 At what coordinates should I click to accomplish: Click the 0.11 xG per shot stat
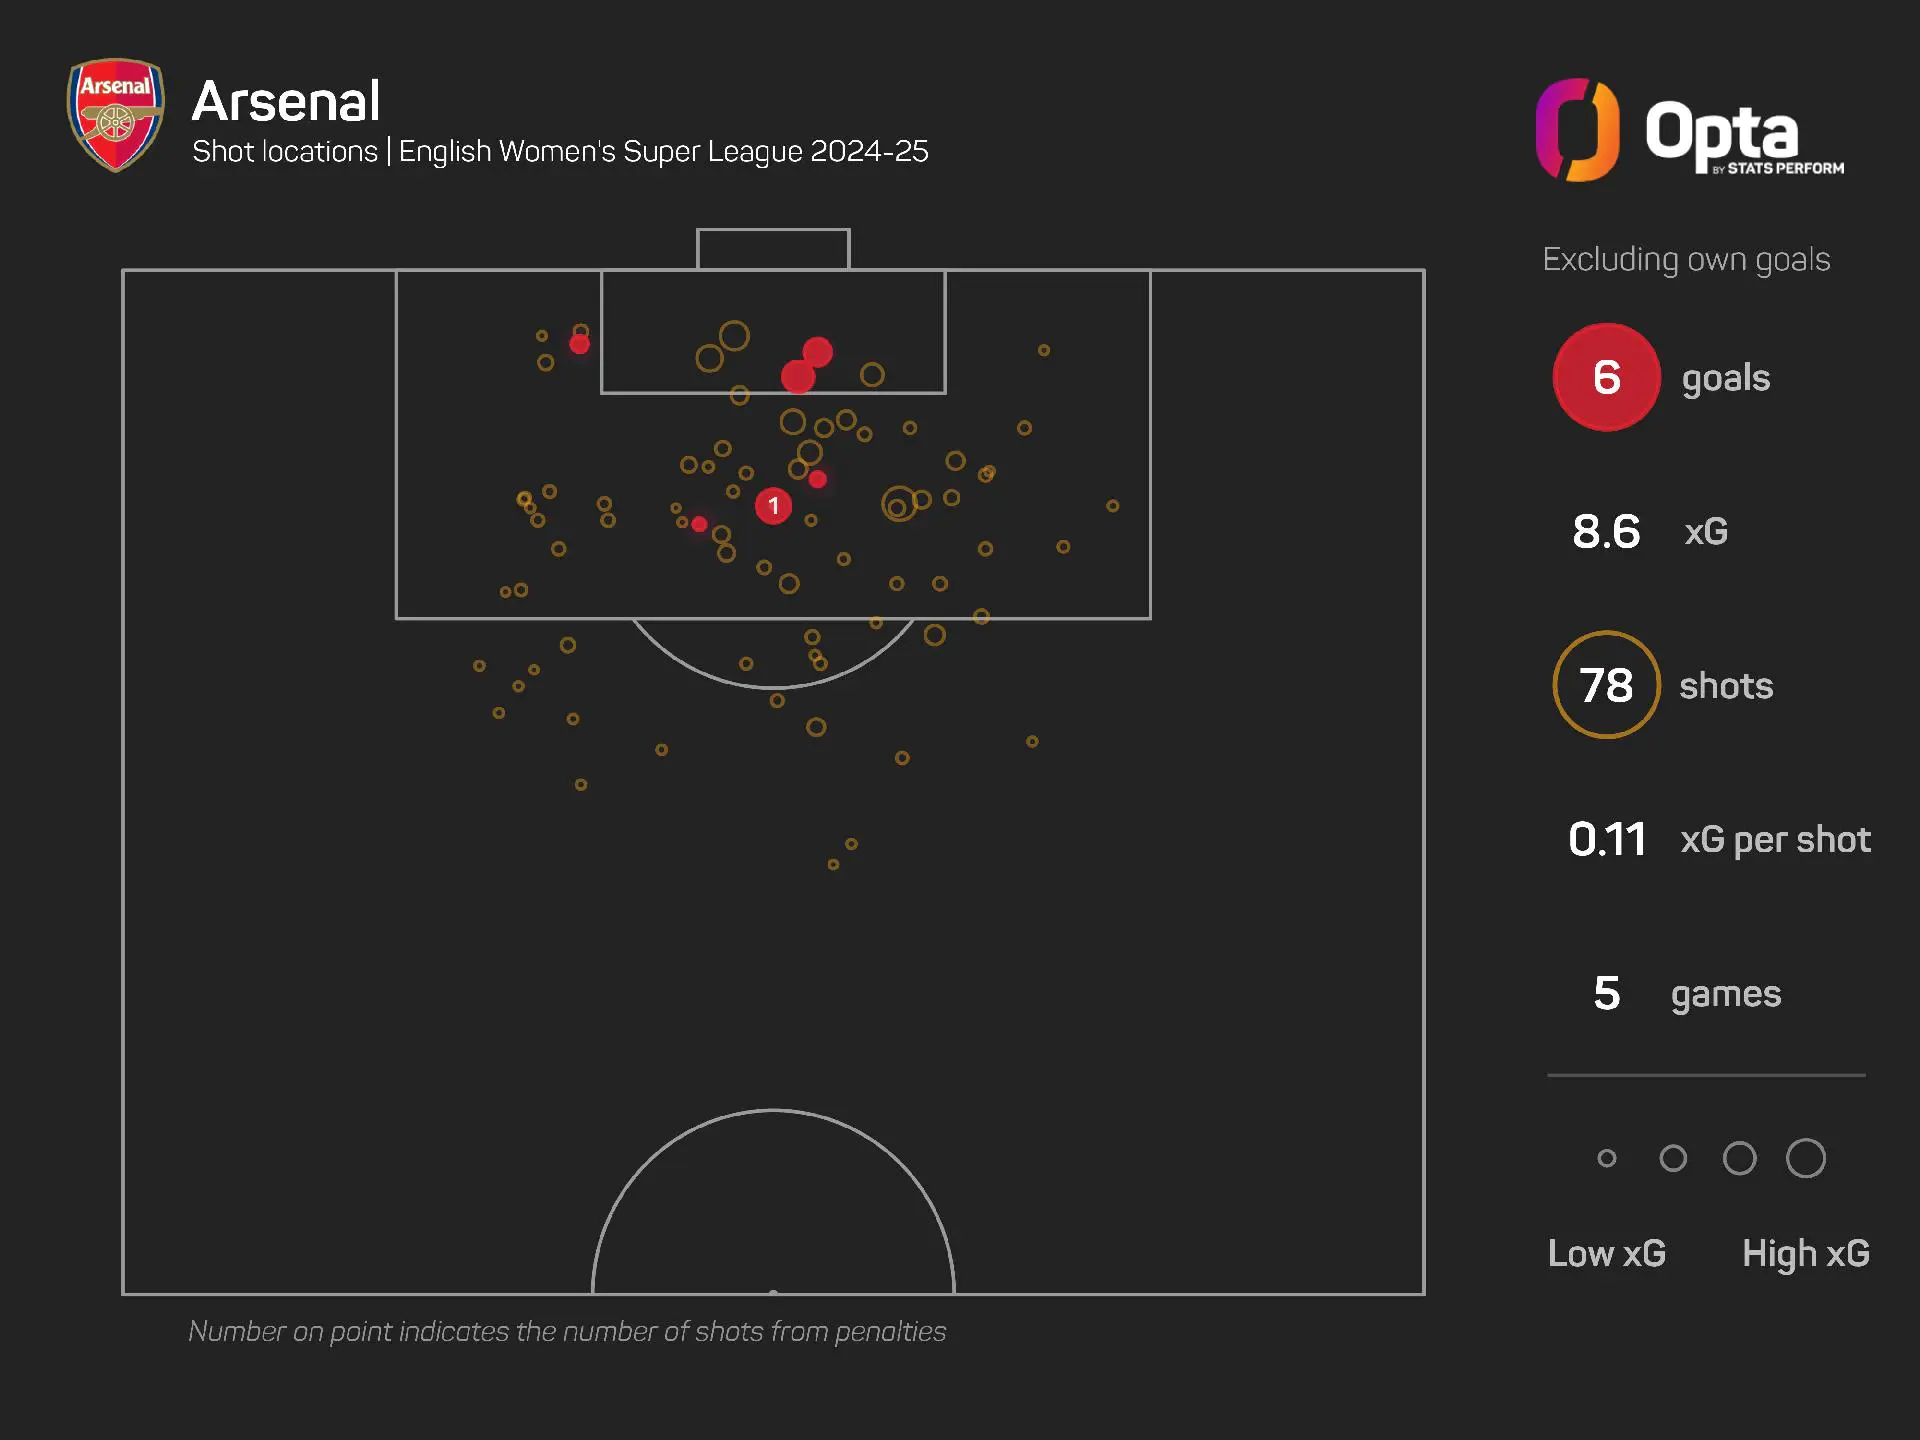point(1607,839)
